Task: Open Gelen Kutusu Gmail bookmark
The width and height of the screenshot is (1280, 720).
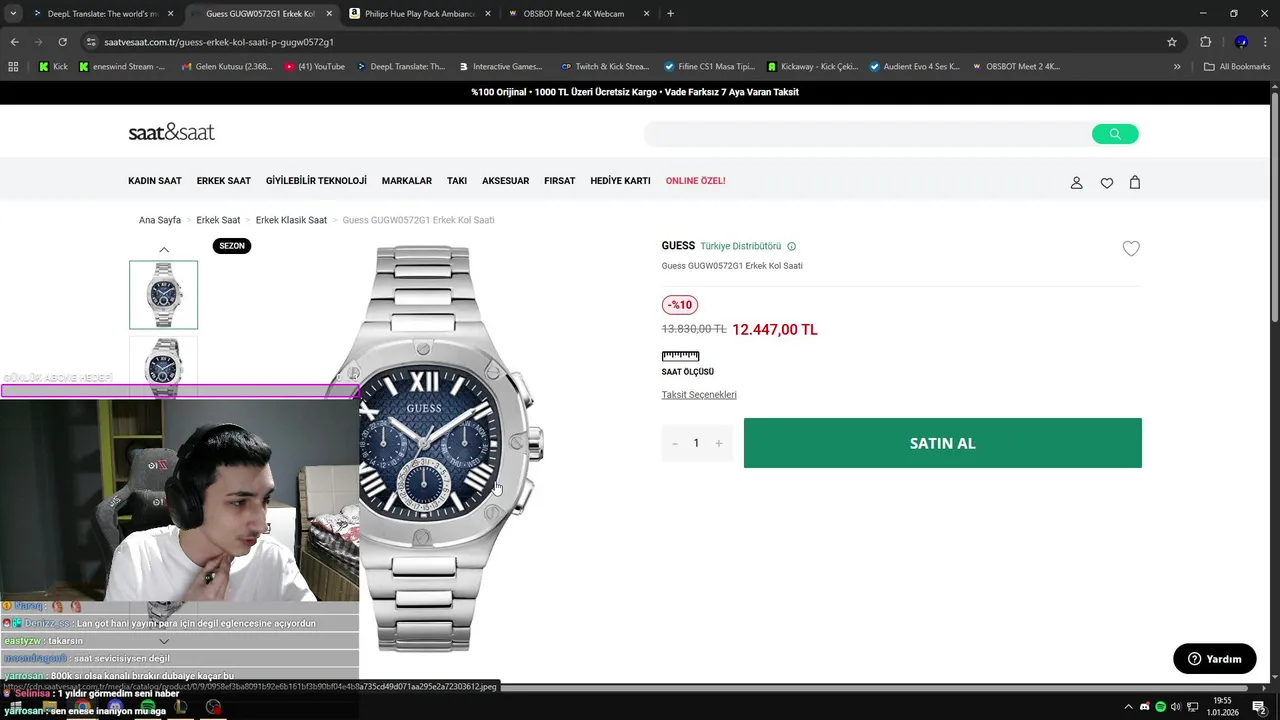Action: 227,67
